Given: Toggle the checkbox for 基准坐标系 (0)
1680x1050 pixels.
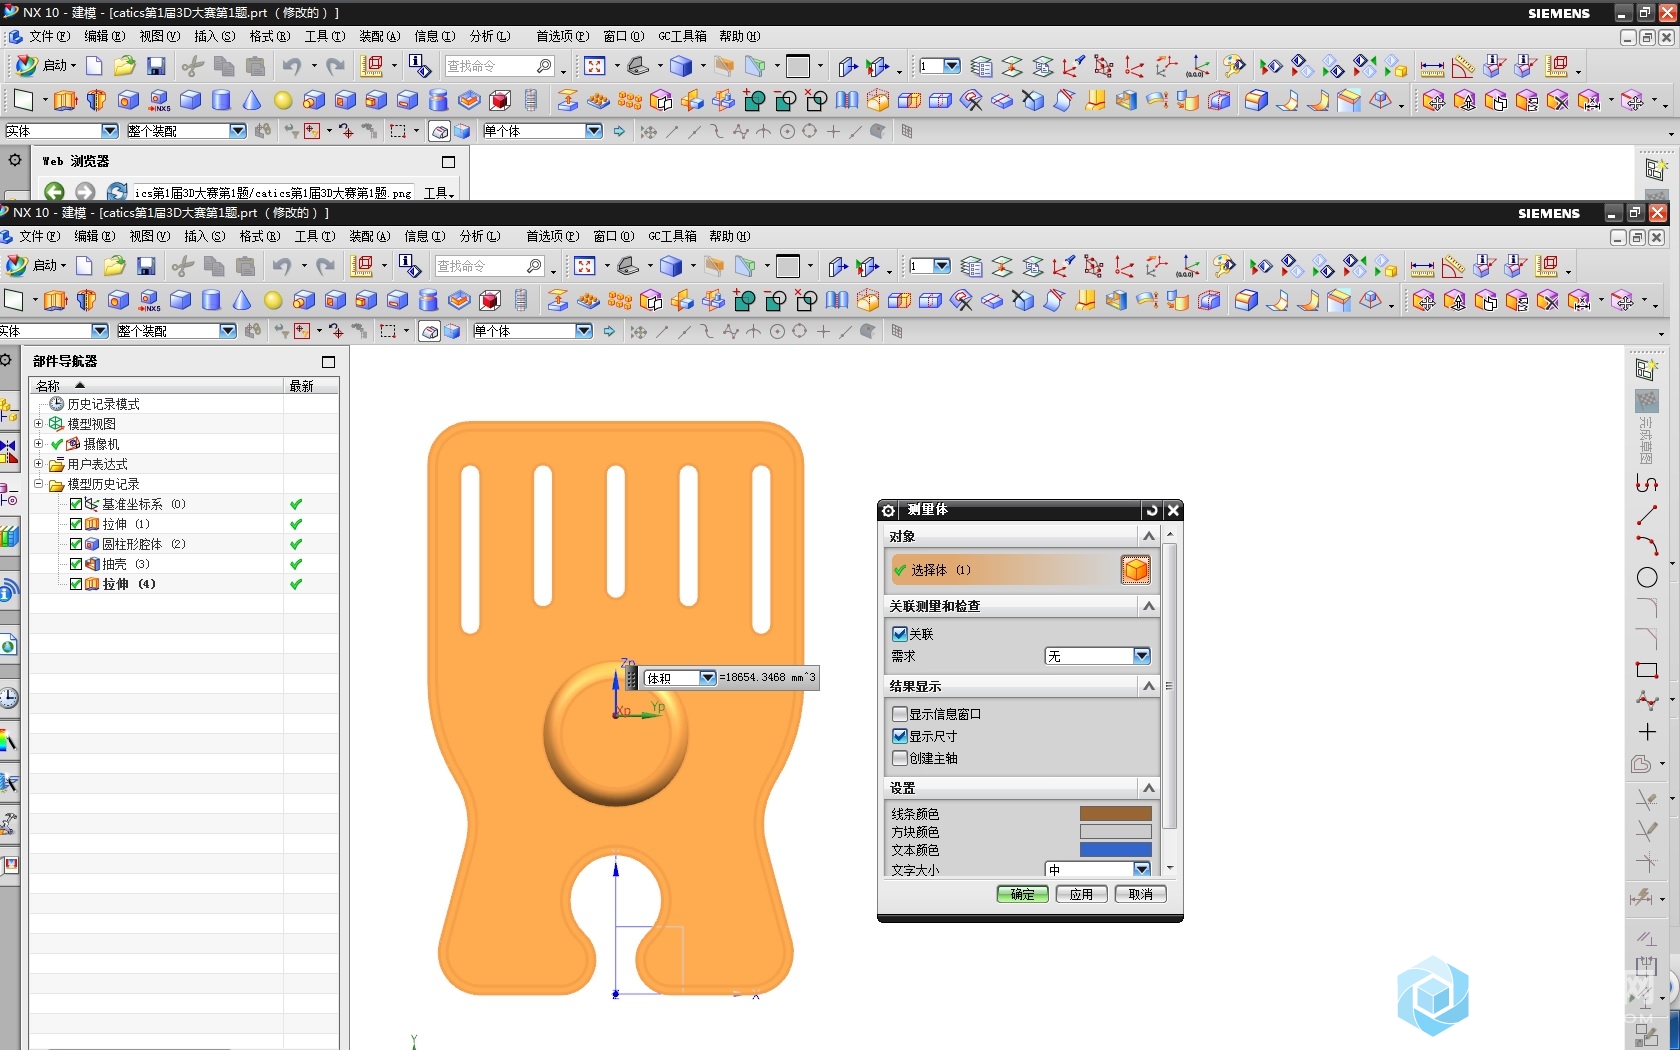Looking at the screenshot, I should (76, 504).
